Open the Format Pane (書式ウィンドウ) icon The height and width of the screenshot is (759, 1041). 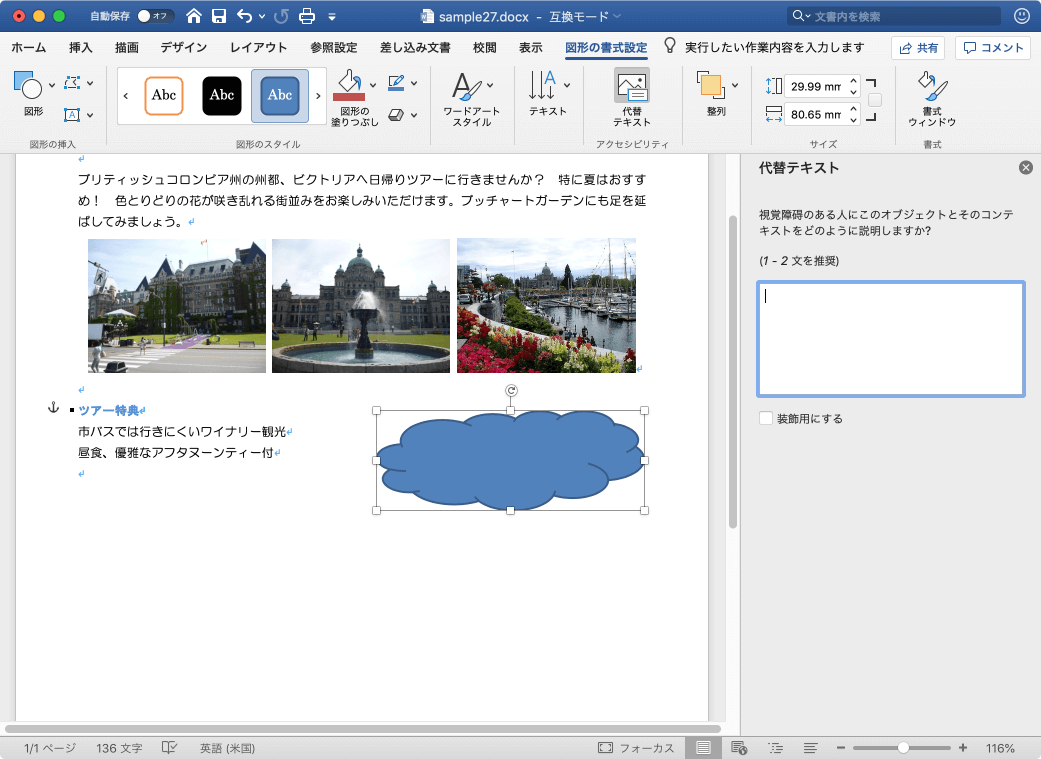931,88
